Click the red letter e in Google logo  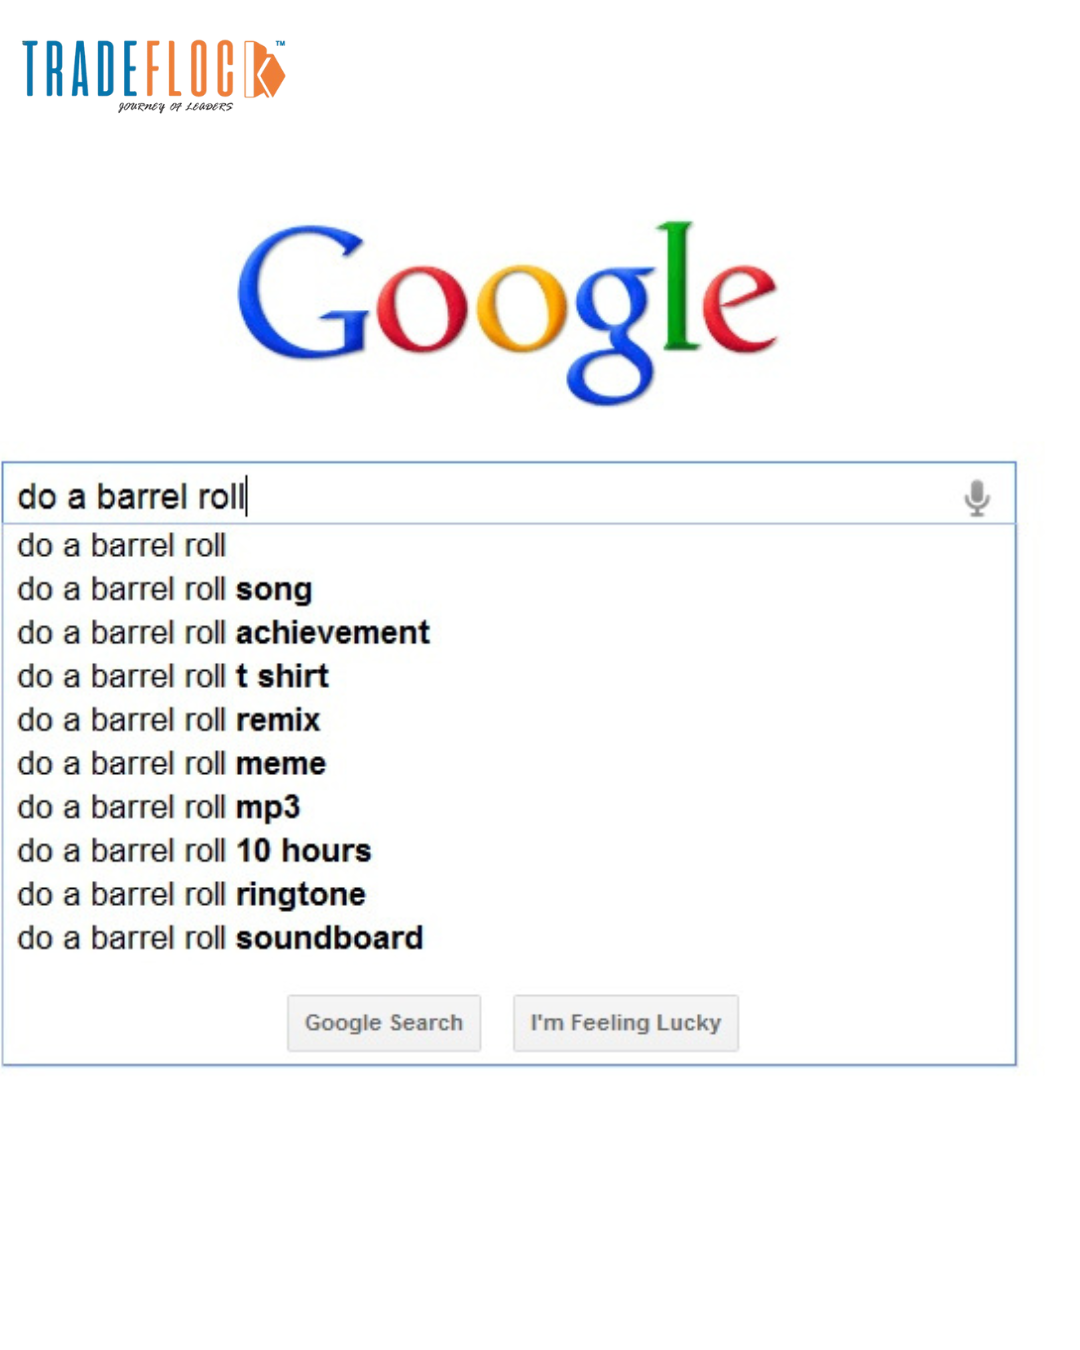point(738,303)
